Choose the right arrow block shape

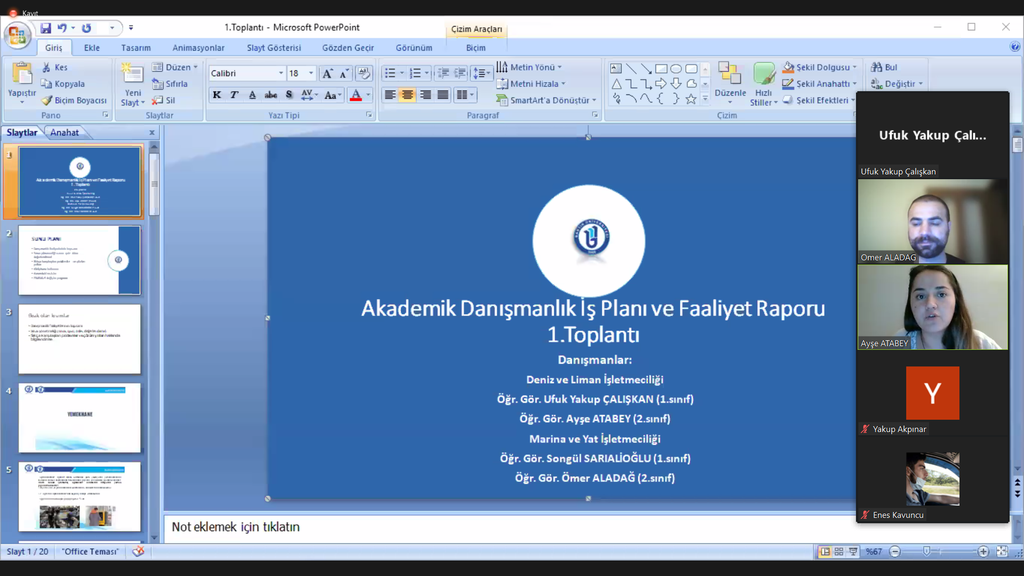[x=661, y=84]
